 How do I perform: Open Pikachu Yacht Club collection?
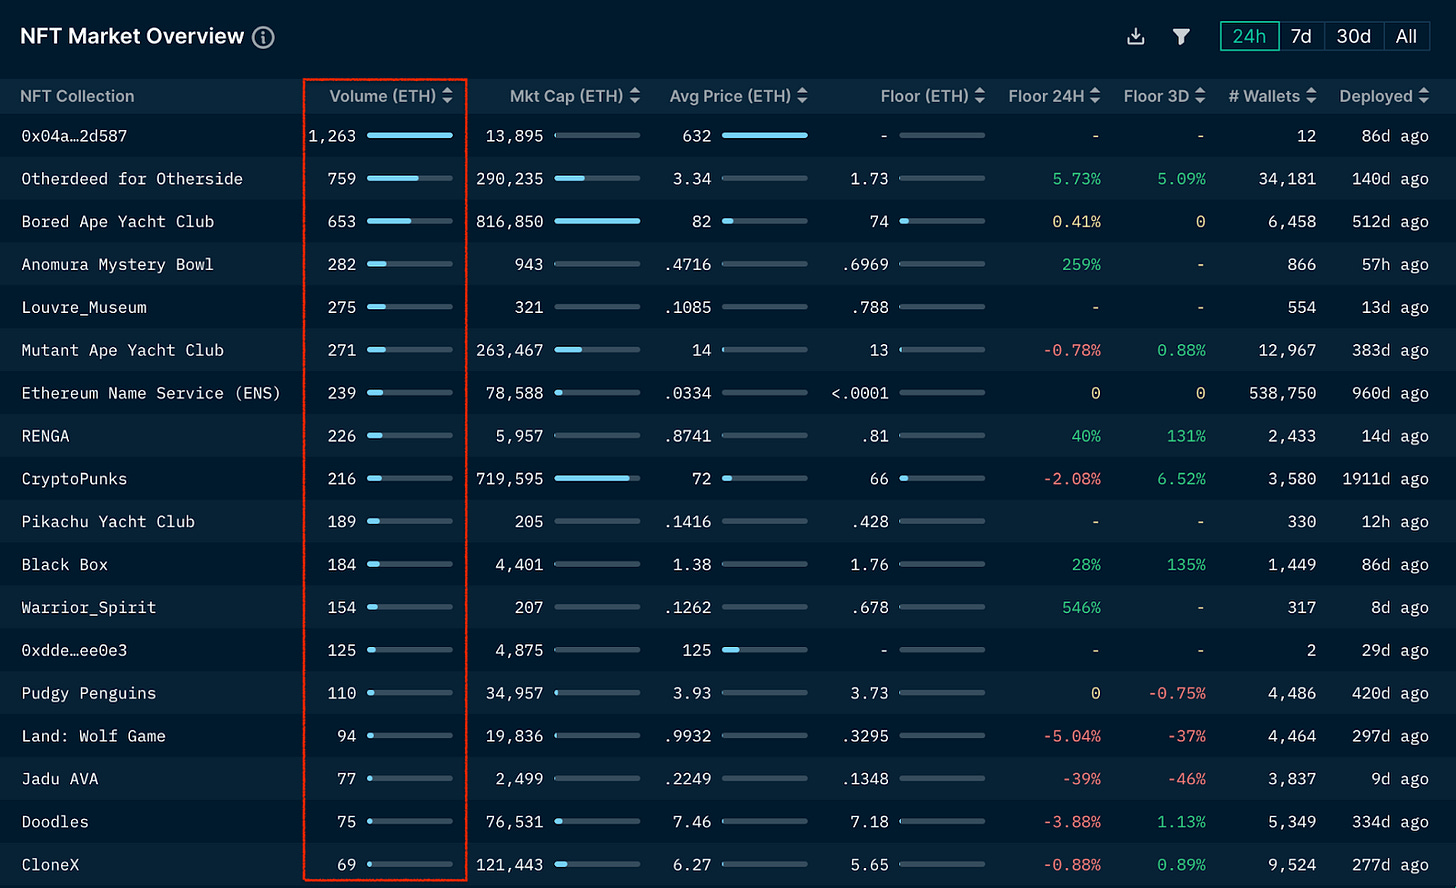point(108,522)
